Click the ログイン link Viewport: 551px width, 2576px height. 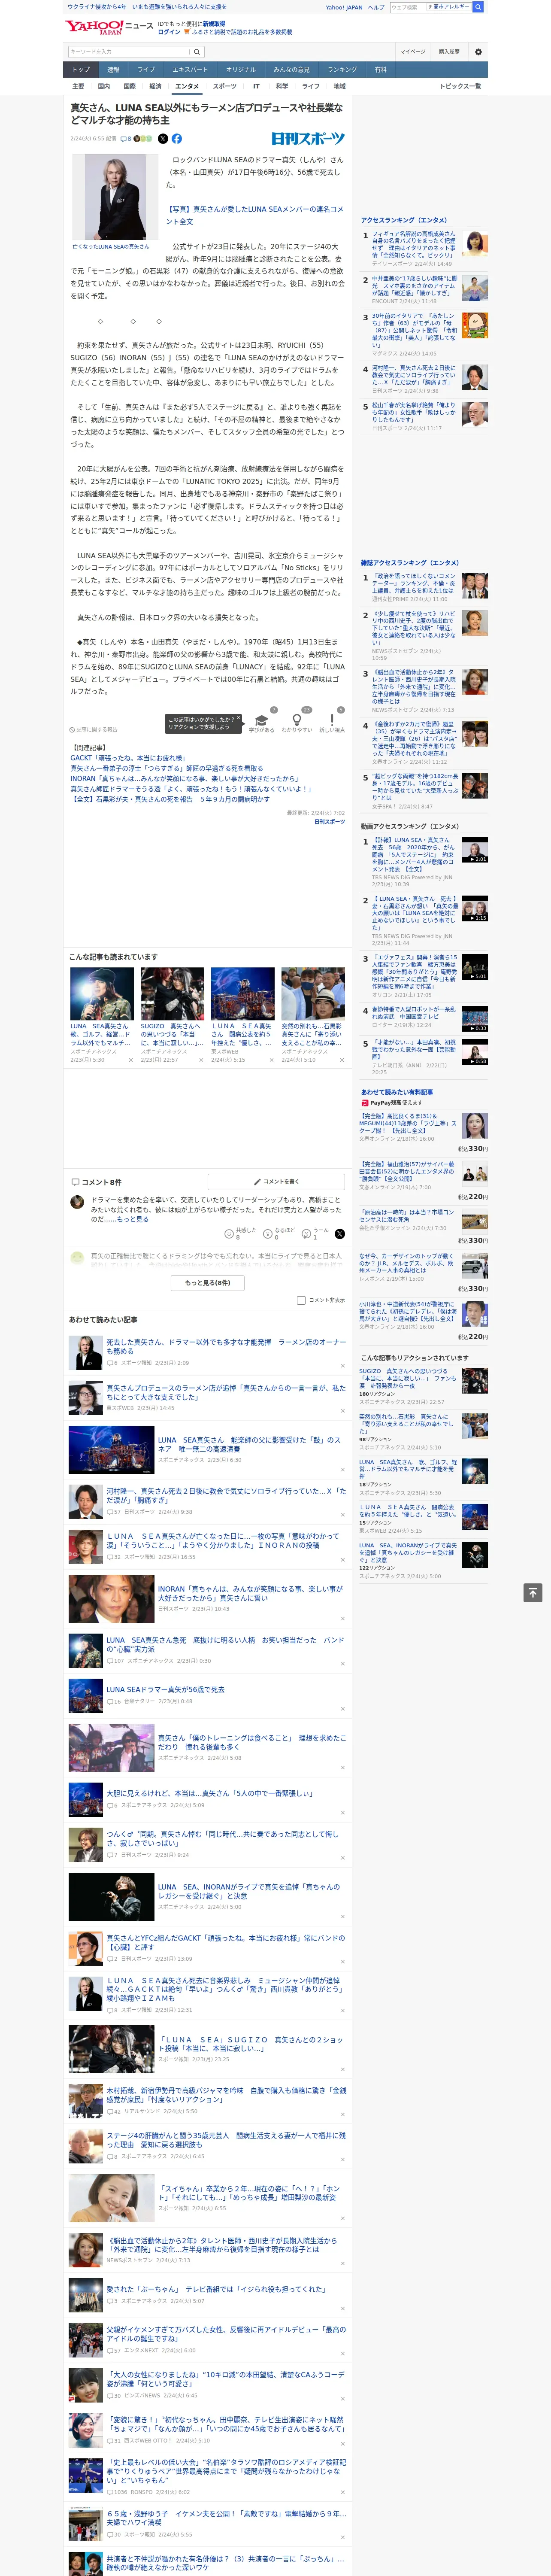[x=169, y=32]
